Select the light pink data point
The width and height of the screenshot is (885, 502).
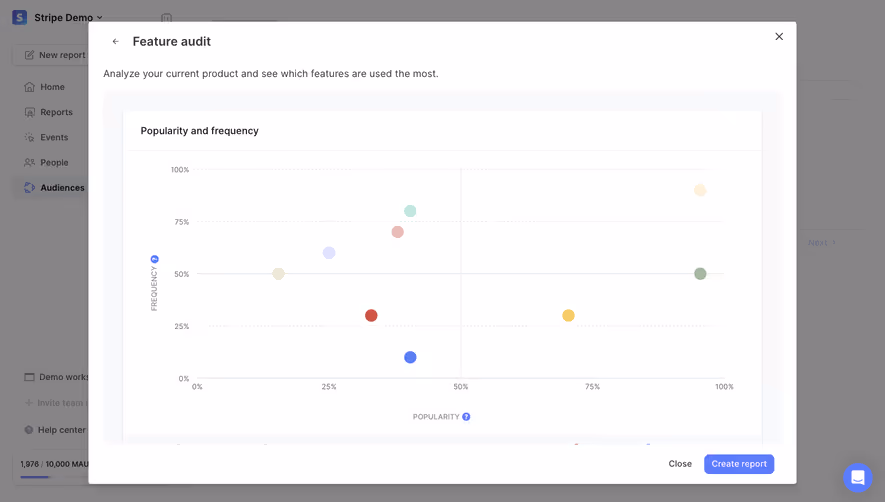(397, 232)
